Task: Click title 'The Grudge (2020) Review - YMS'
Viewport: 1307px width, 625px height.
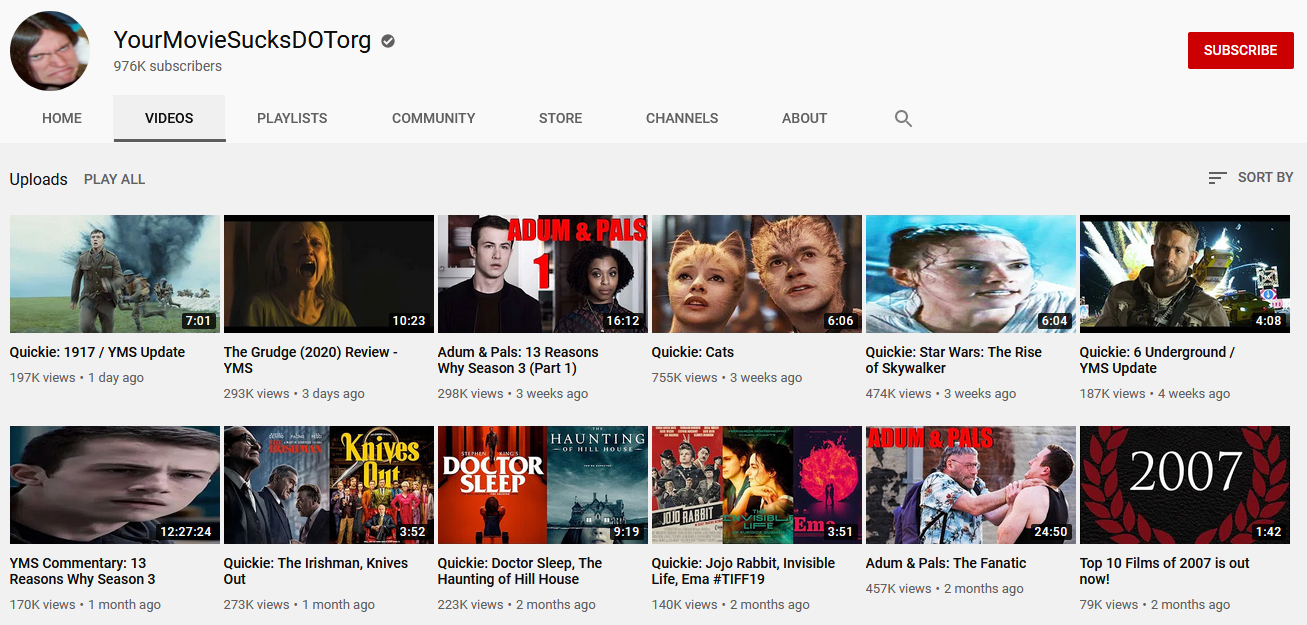Action: pyautogui.click(x=311, y=360)
